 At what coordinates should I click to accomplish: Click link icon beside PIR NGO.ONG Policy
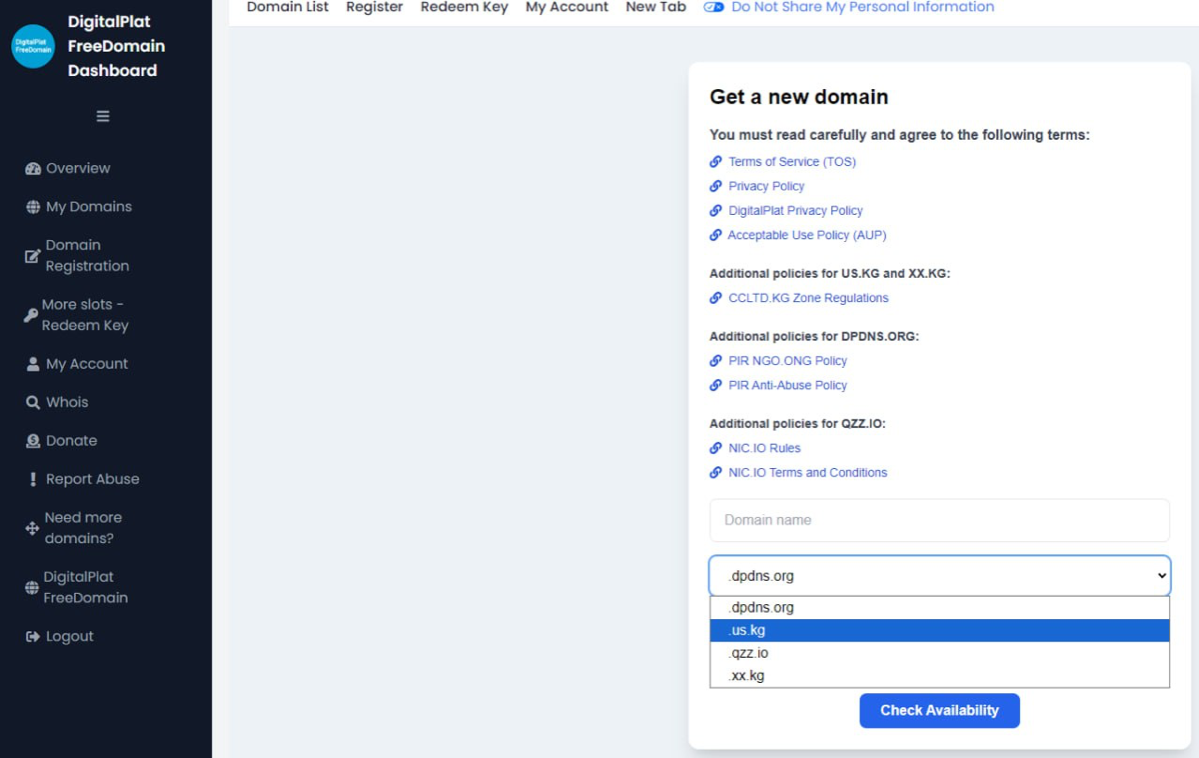pyautogui.click(x=716, y=360)
